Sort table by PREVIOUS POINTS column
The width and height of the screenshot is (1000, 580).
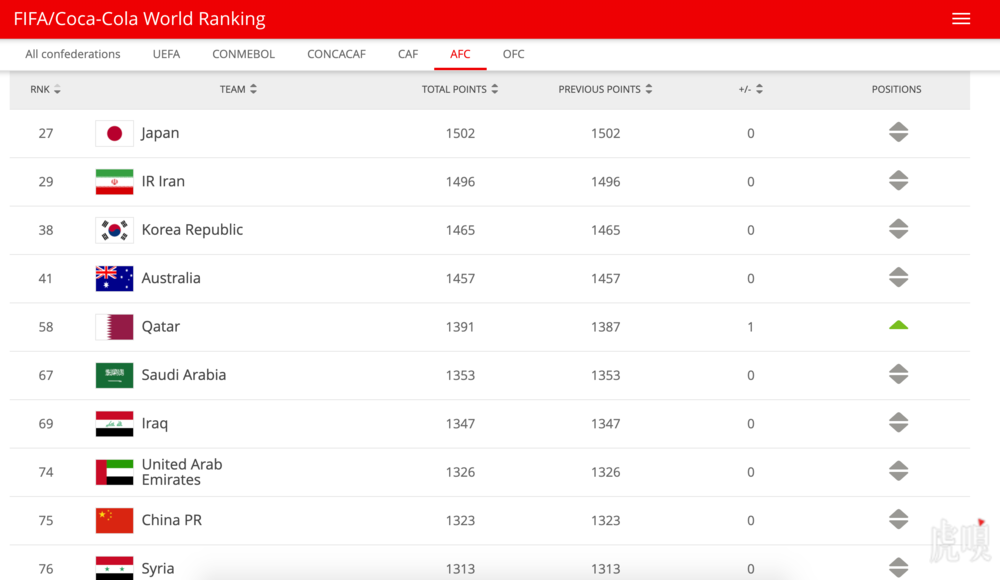[x=605, y=89]
